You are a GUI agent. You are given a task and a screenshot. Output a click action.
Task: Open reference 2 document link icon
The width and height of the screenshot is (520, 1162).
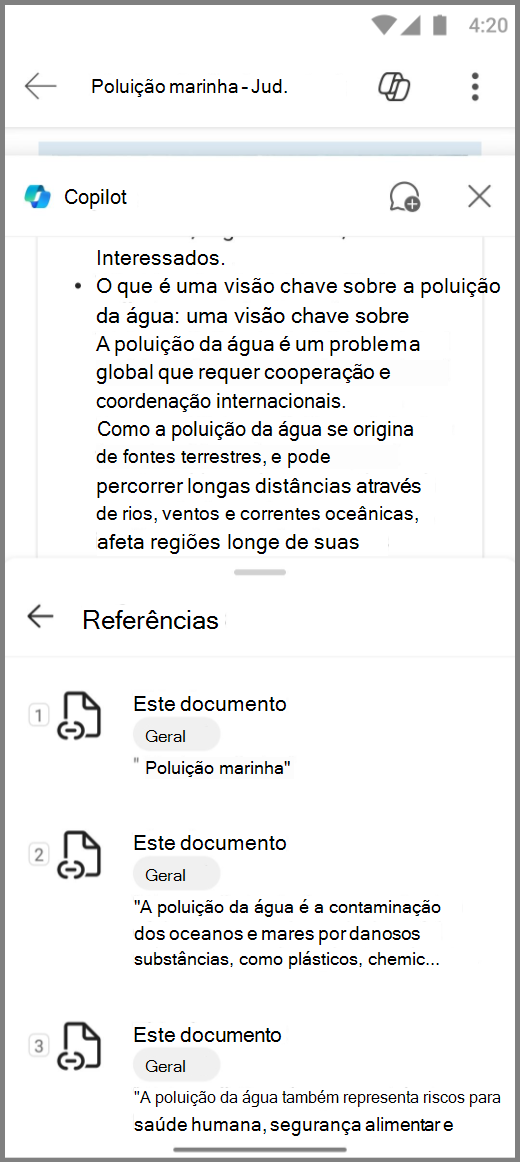(x=79, y=855)
